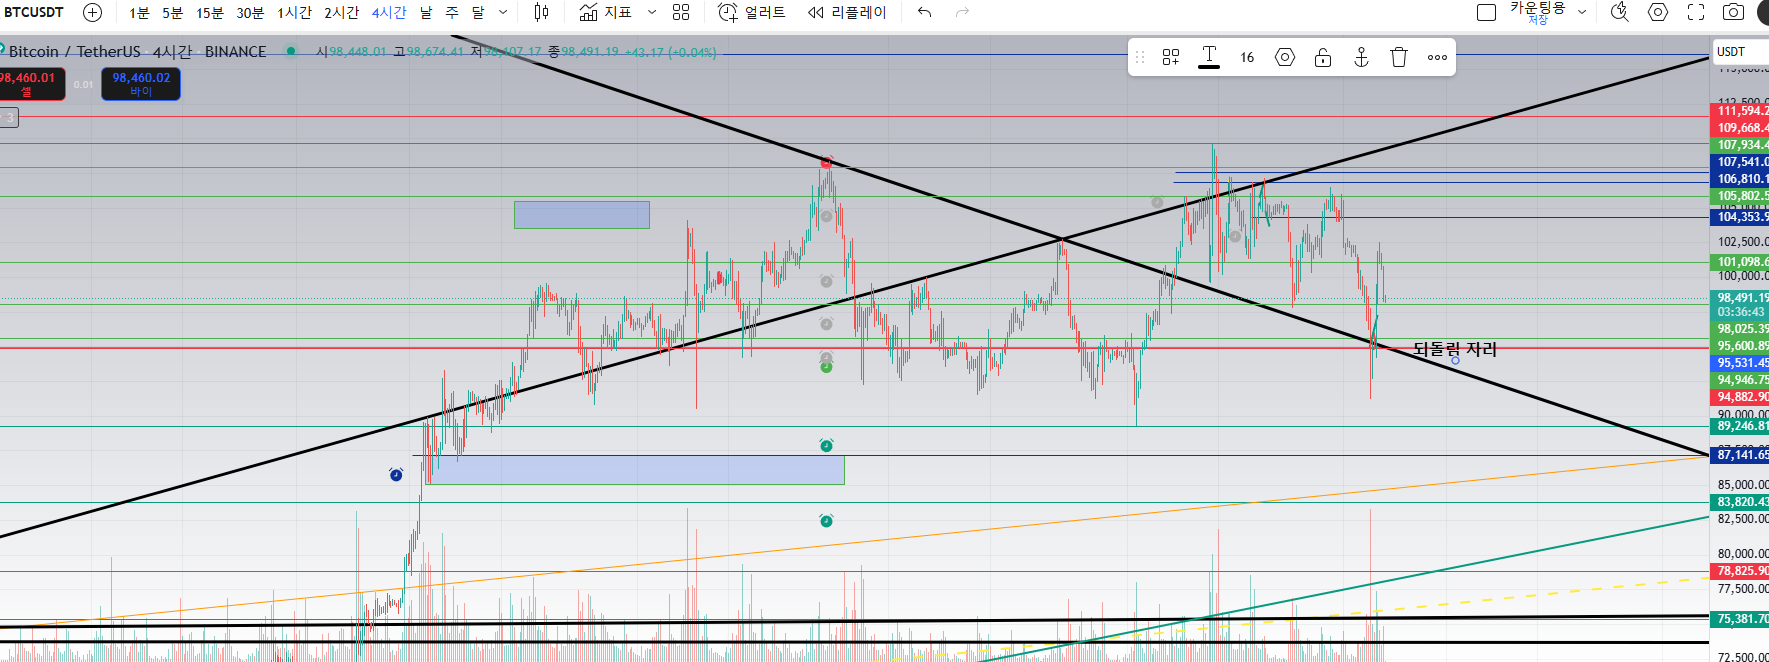Switch to the daily 날 interval
The height and width of the screenshot is (662, 1769).
click(x=426, y=12)
